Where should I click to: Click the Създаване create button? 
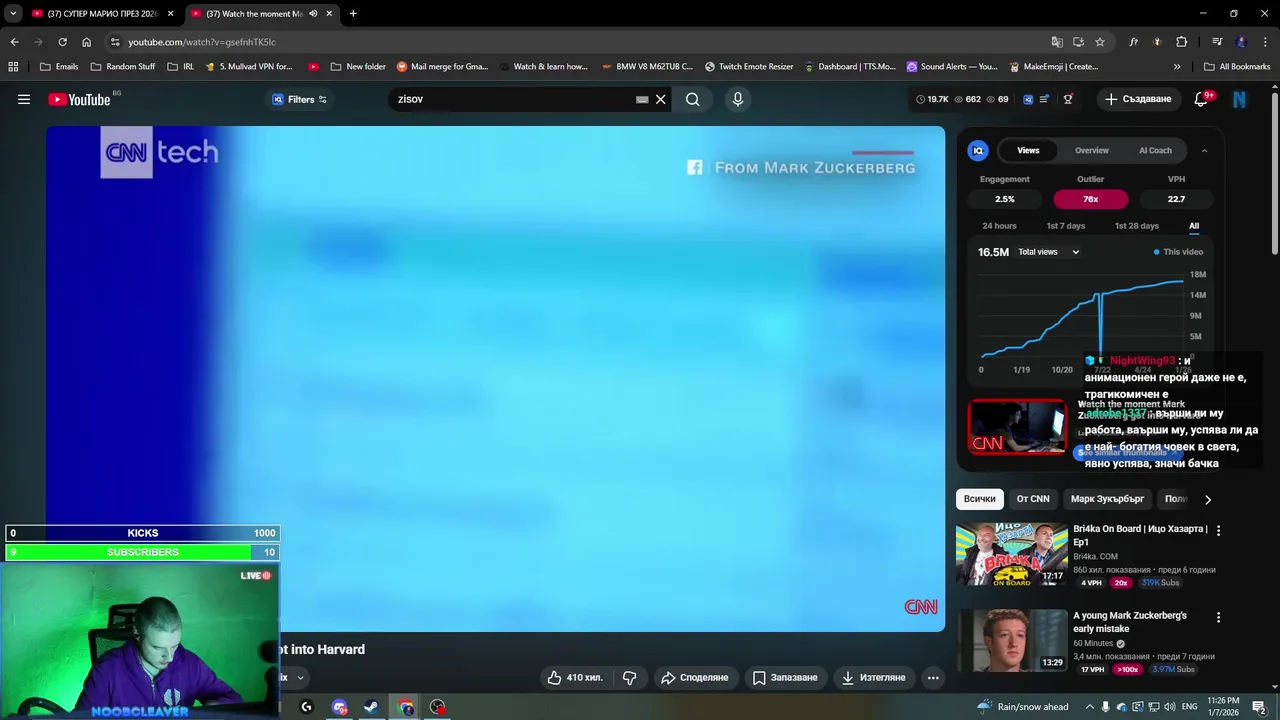click(1138, 99)
